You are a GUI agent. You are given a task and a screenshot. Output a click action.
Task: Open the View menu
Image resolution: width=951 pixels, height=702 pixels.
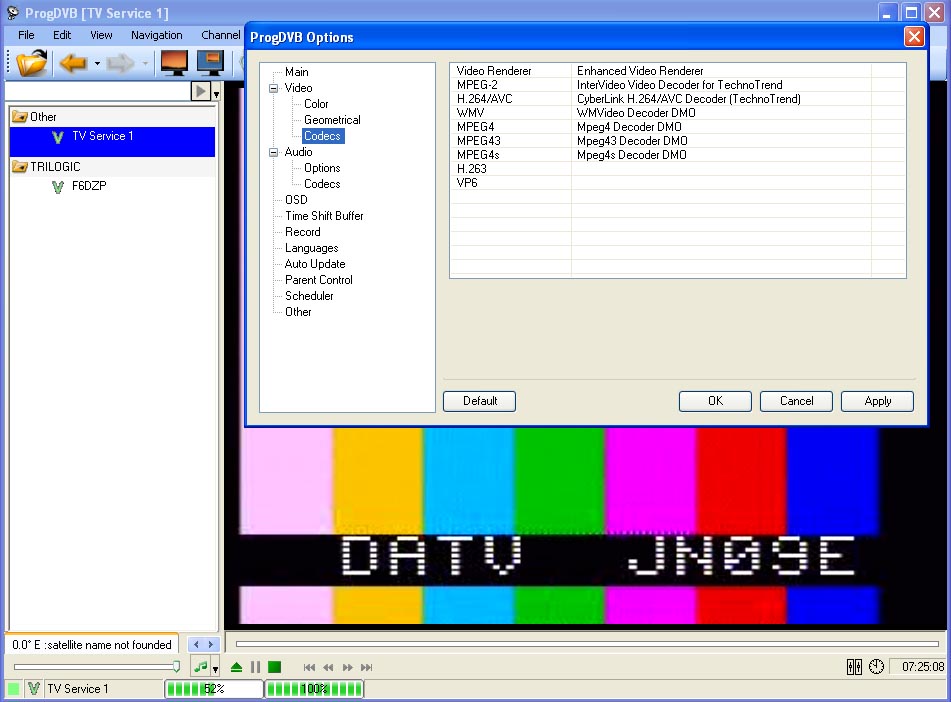tap(101, 35)
